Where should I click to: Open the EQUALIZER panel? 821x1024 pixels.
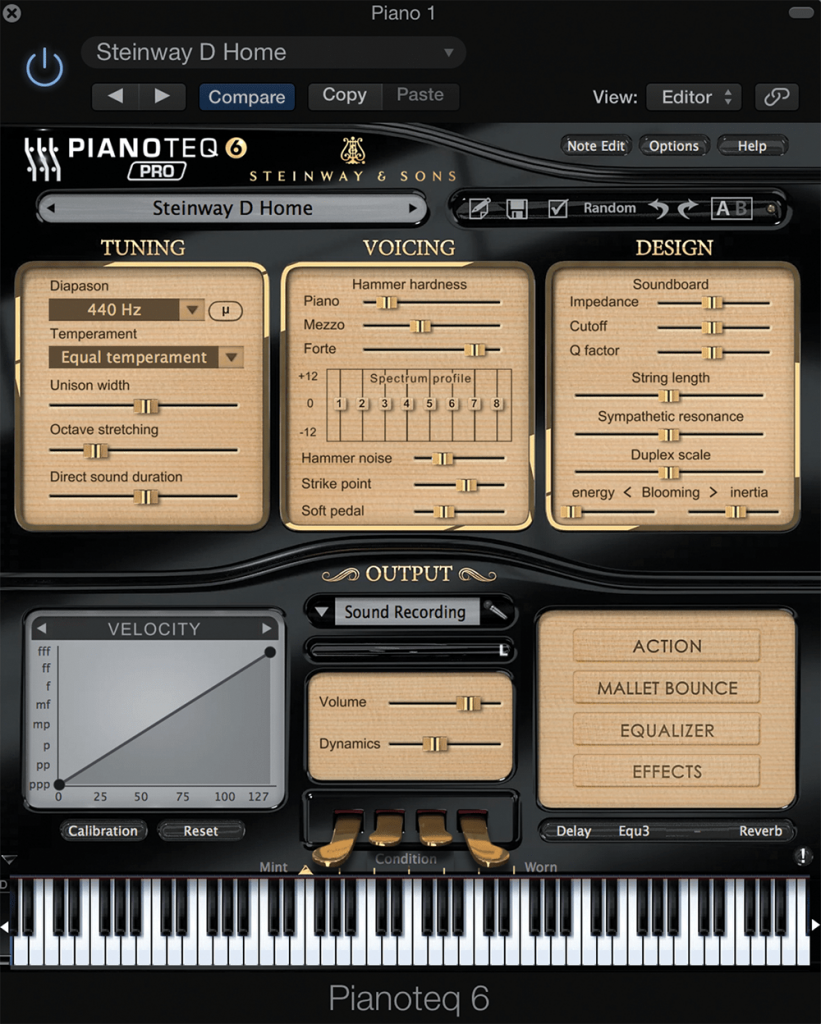(x=667, y=730)
